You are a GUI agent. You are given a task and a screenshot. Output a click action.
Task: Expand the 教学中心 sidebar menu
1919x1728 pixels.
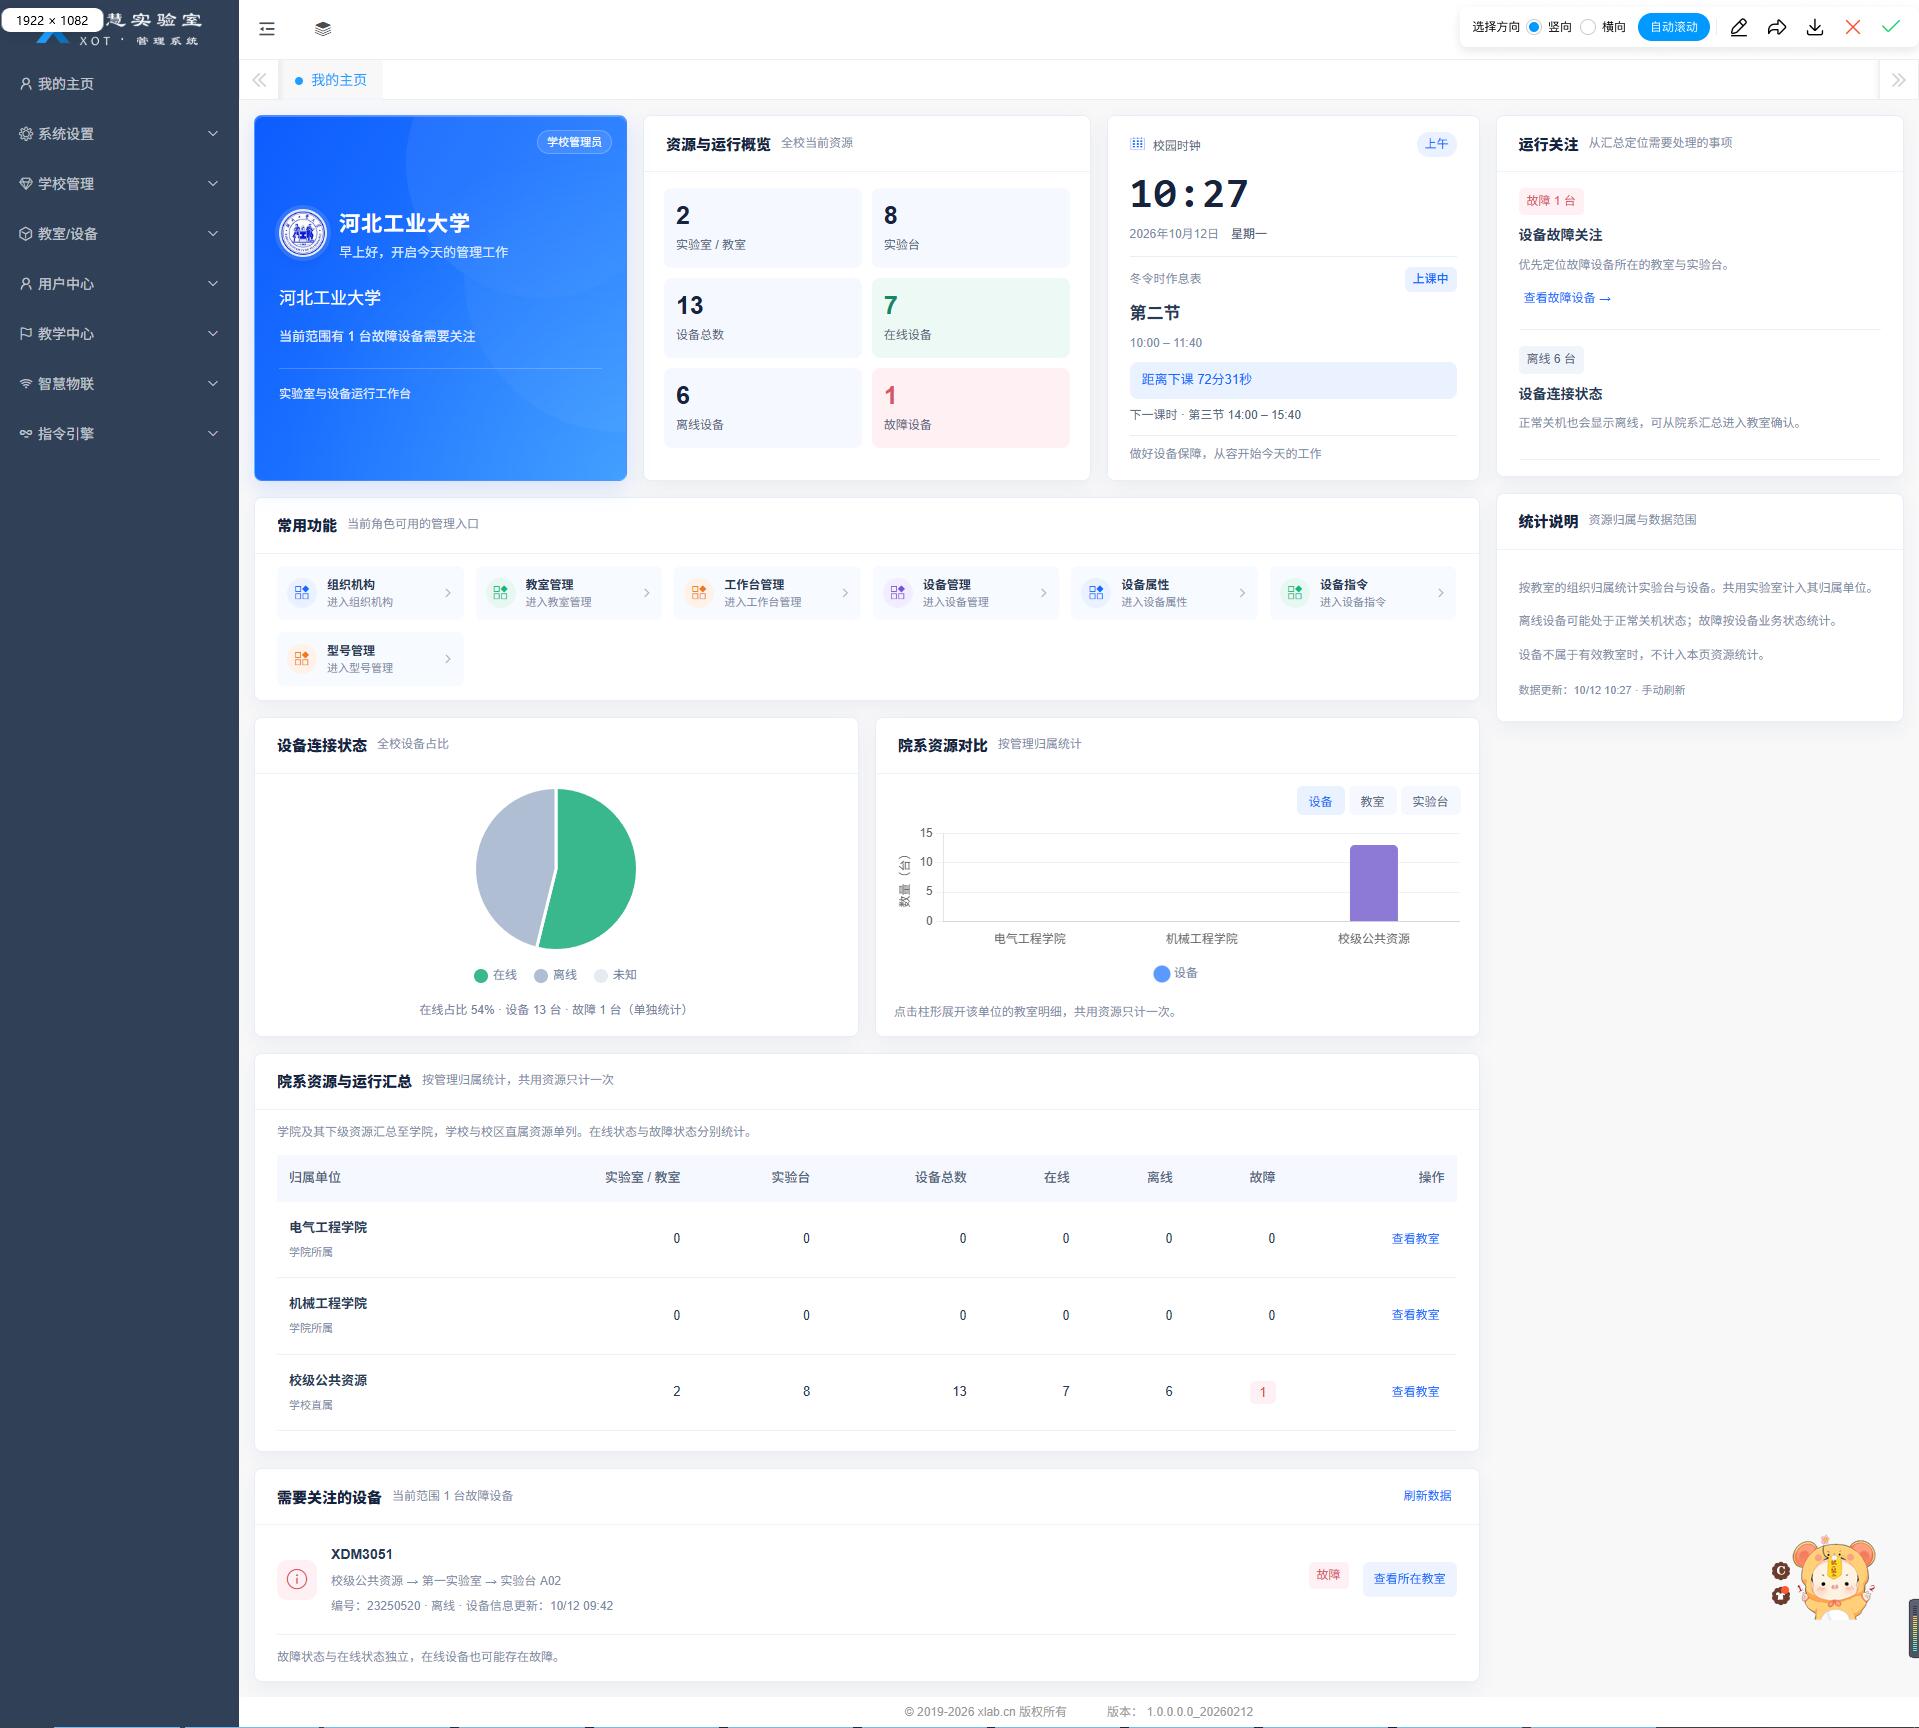pyautogui.click(x=119, y=334)
